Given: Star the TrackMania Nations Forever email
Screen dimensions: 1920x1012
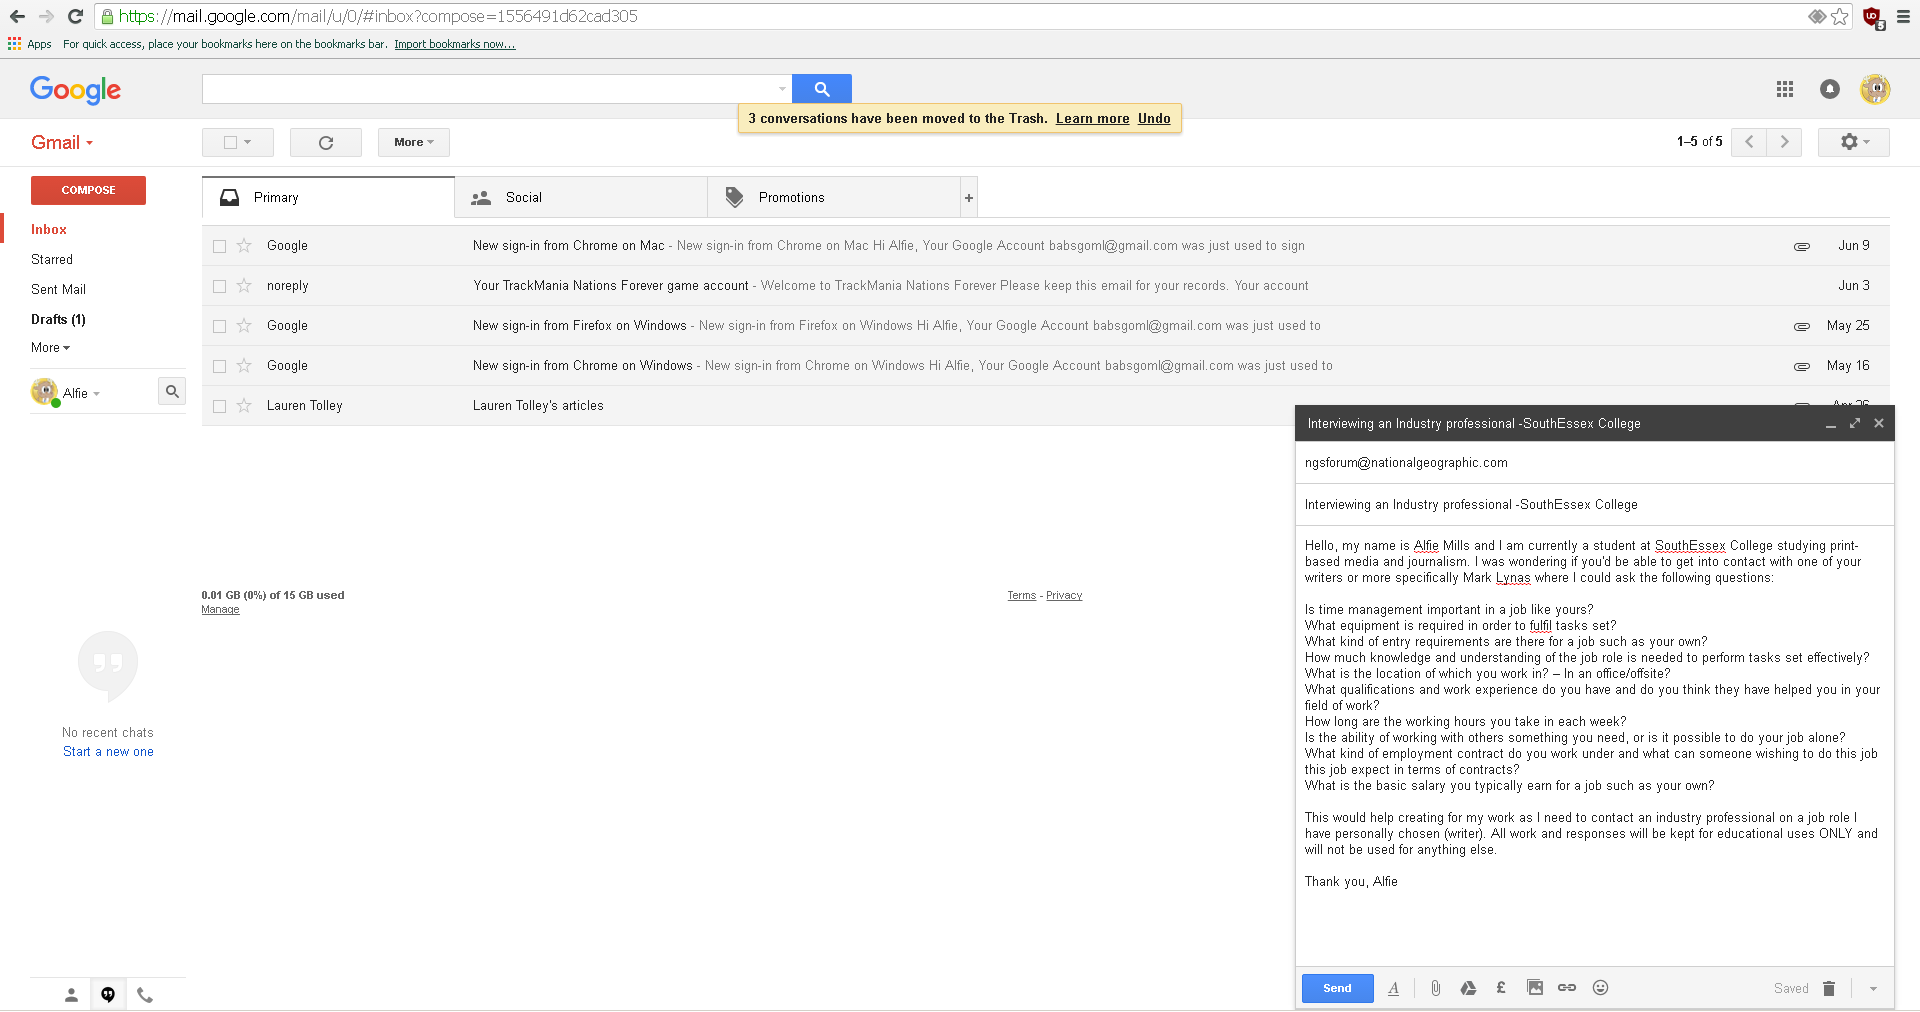Looking at the screenshot, I should coord(244,285).
